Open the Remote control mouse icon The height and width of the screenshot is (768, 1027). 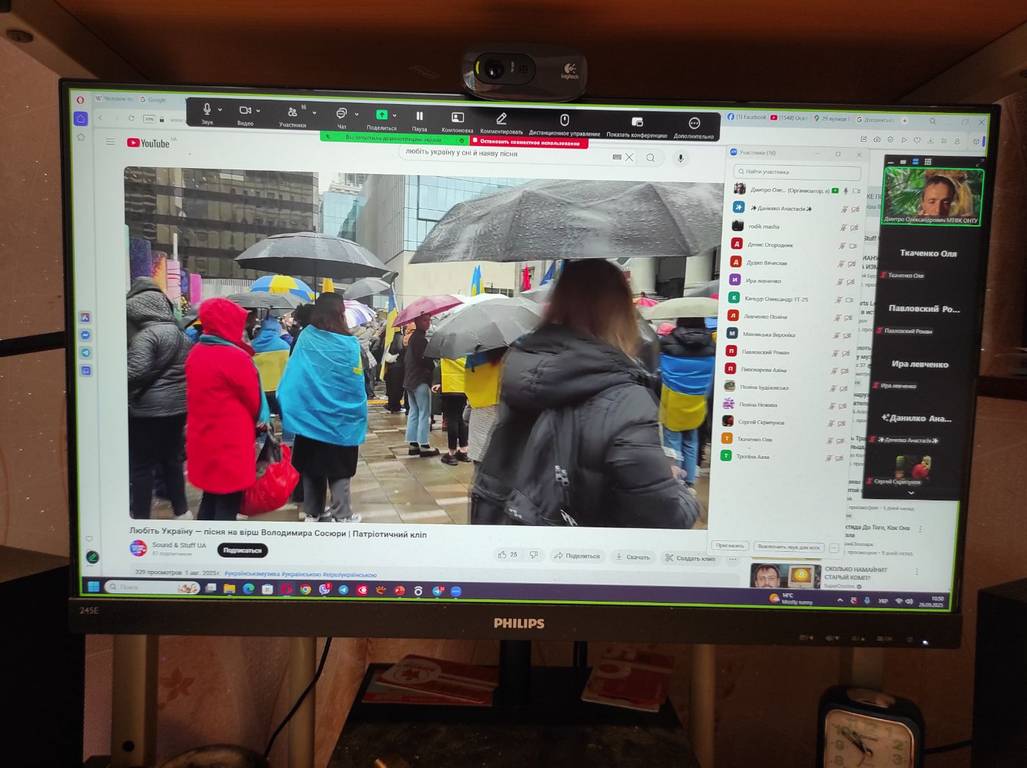[x=564, y=119]
